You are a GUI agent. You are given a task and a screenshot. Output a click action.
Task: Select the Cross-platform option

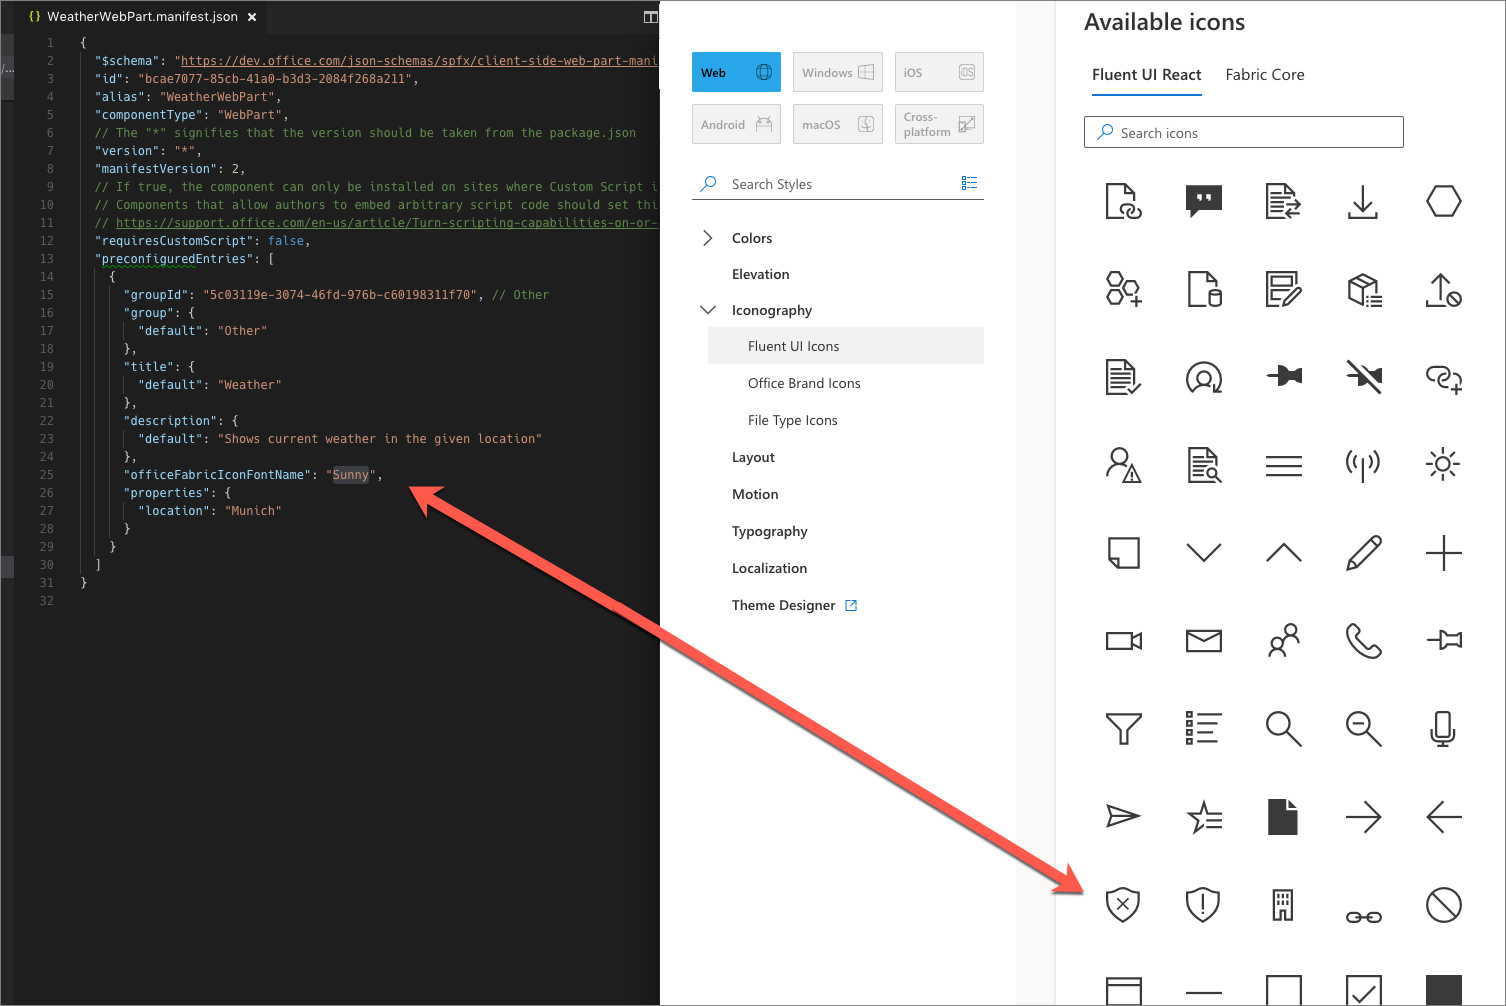pos(939,124)
